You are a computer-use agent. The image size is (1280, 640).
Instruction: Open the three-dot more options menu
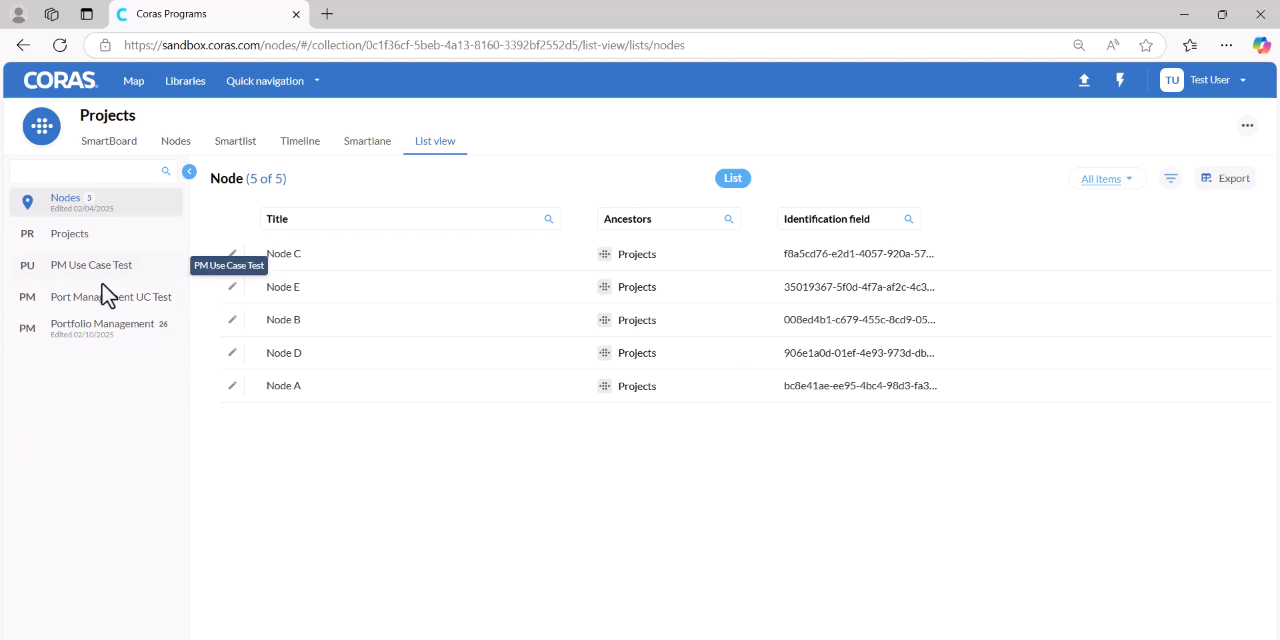click(1247, 126)
